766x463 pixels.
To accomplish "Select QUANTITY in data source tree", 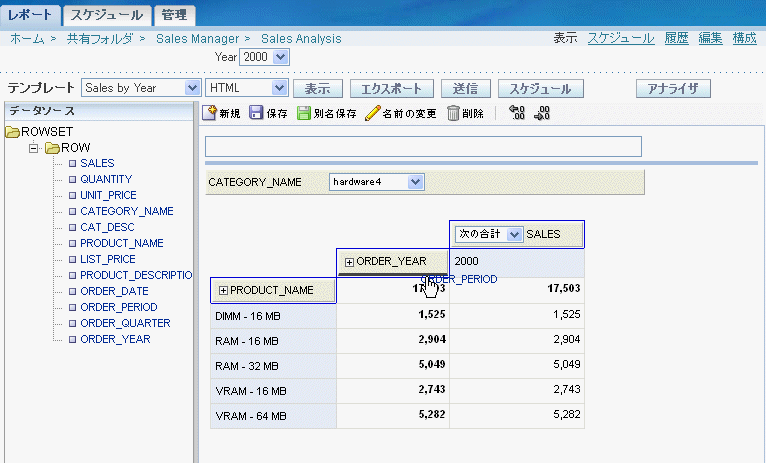I will 106,179.
